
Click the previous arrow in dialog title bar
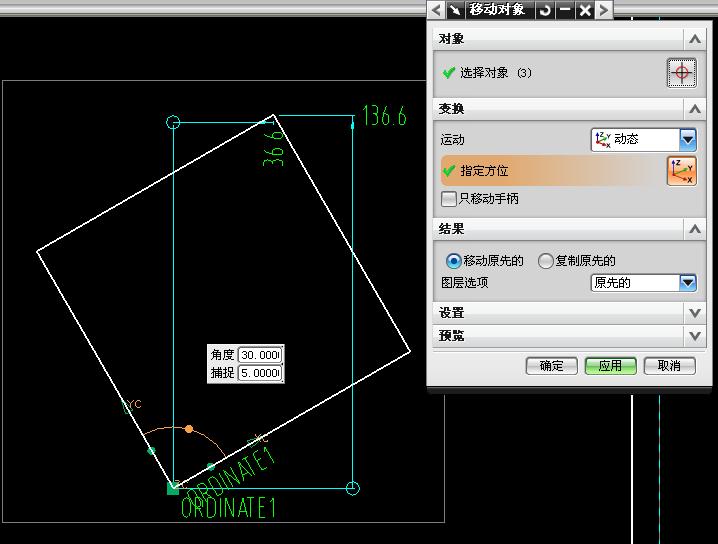click(436, 10)
